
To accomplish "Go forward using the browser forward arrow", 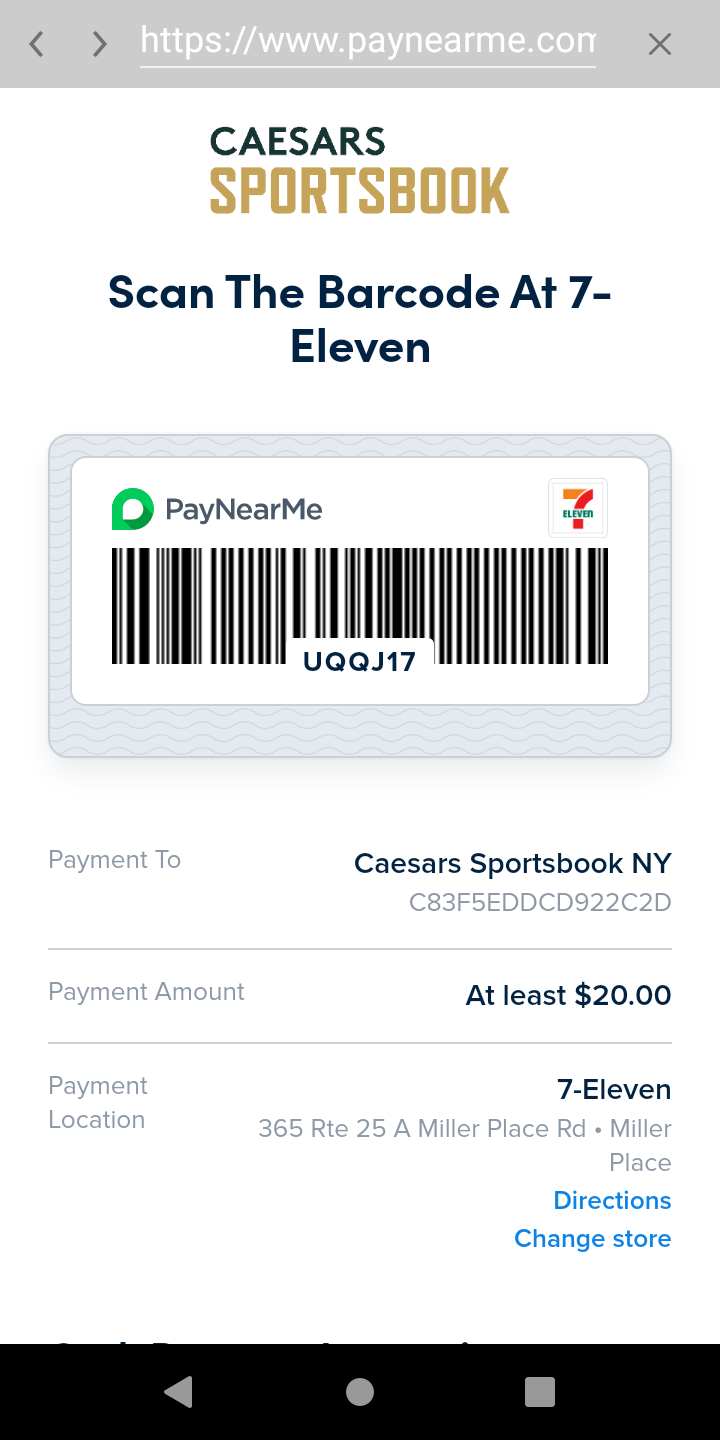I will click(99, 44).
